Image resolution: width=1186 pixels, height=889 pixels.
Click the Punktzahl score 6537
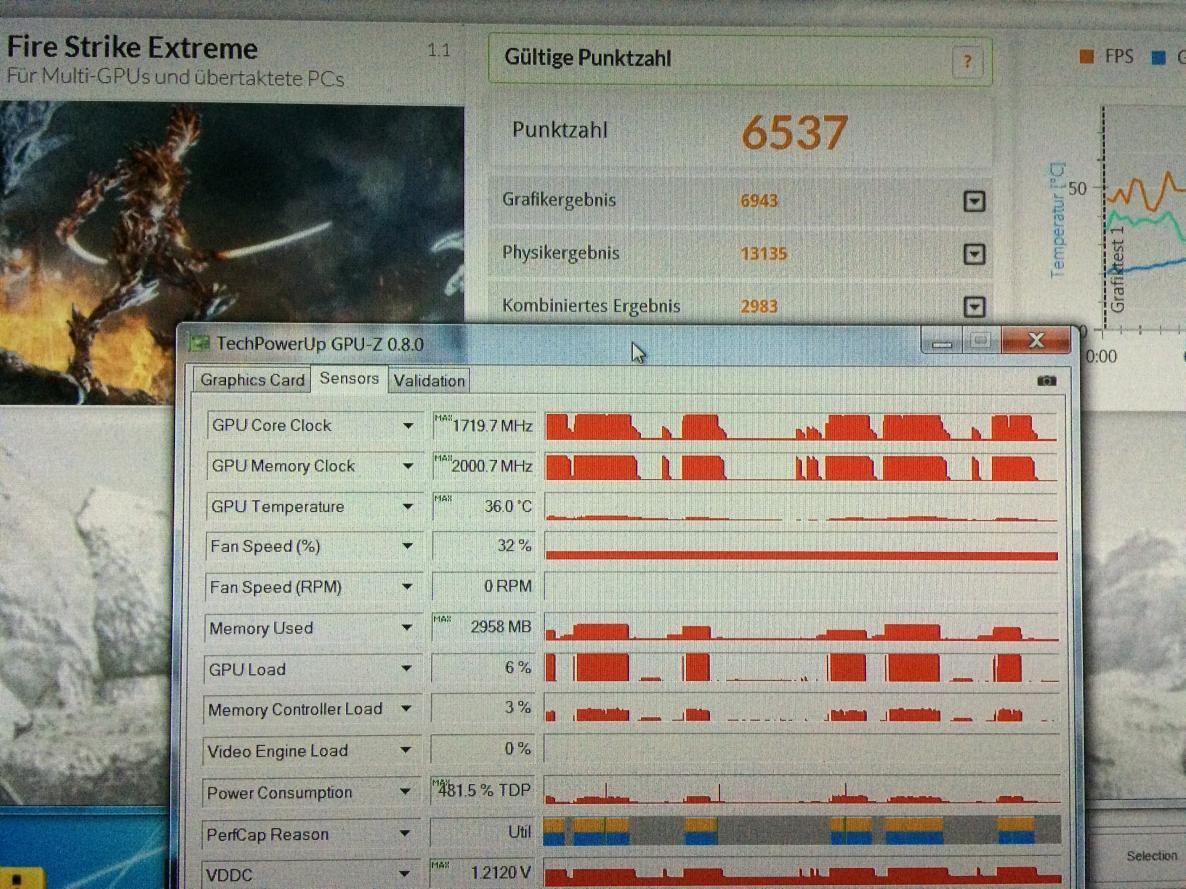coord(794,132)
